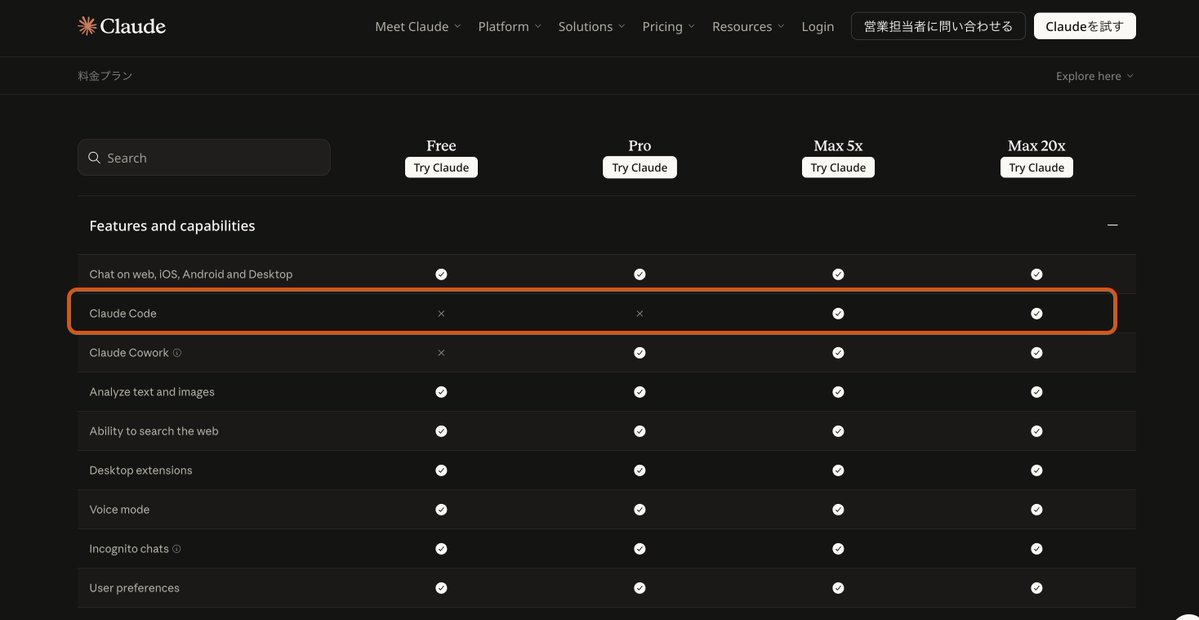Open the Resources dropdown menu
This screenshot has width=1199, height=620.
point(748,27)
